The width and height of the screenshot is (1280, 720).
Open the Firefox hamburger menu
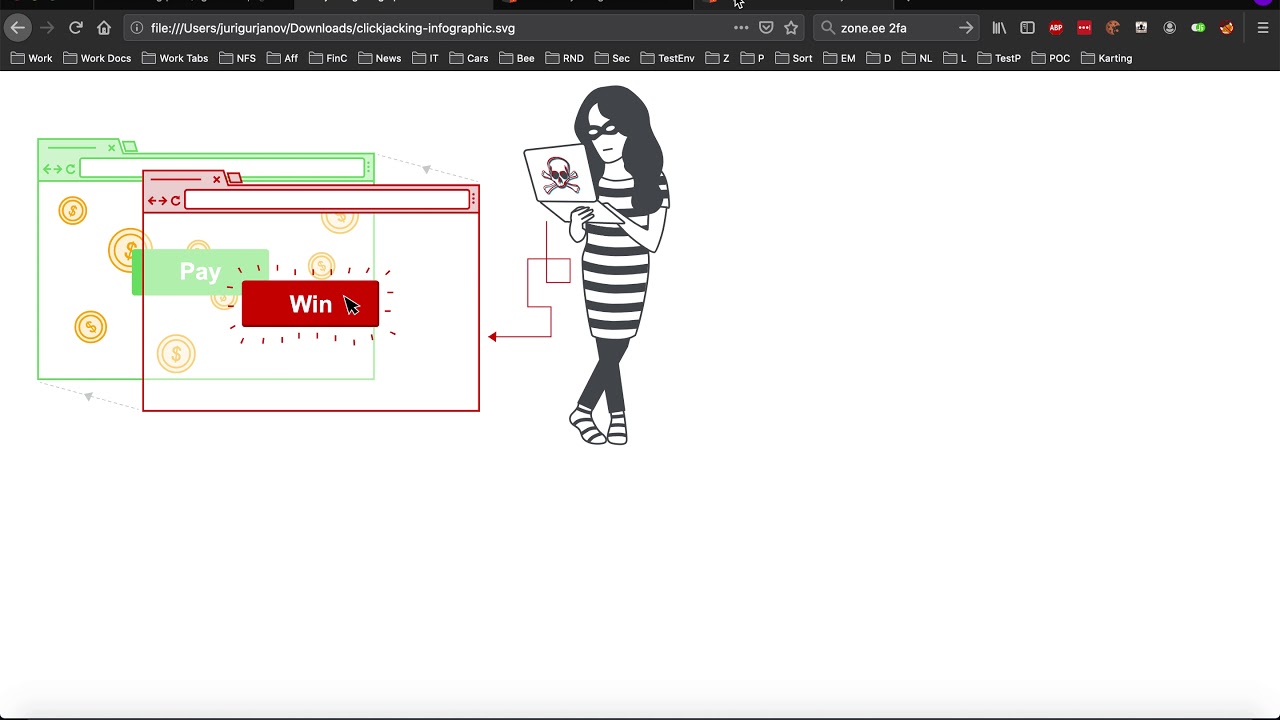coord(1263,28)
